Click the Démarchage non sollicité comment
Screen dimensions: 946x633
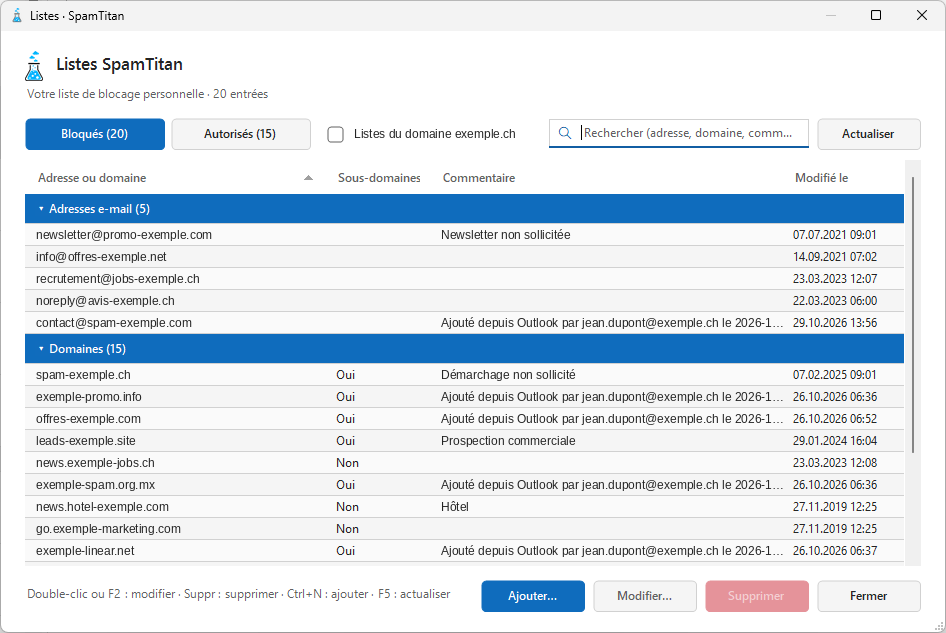[508, 375]
